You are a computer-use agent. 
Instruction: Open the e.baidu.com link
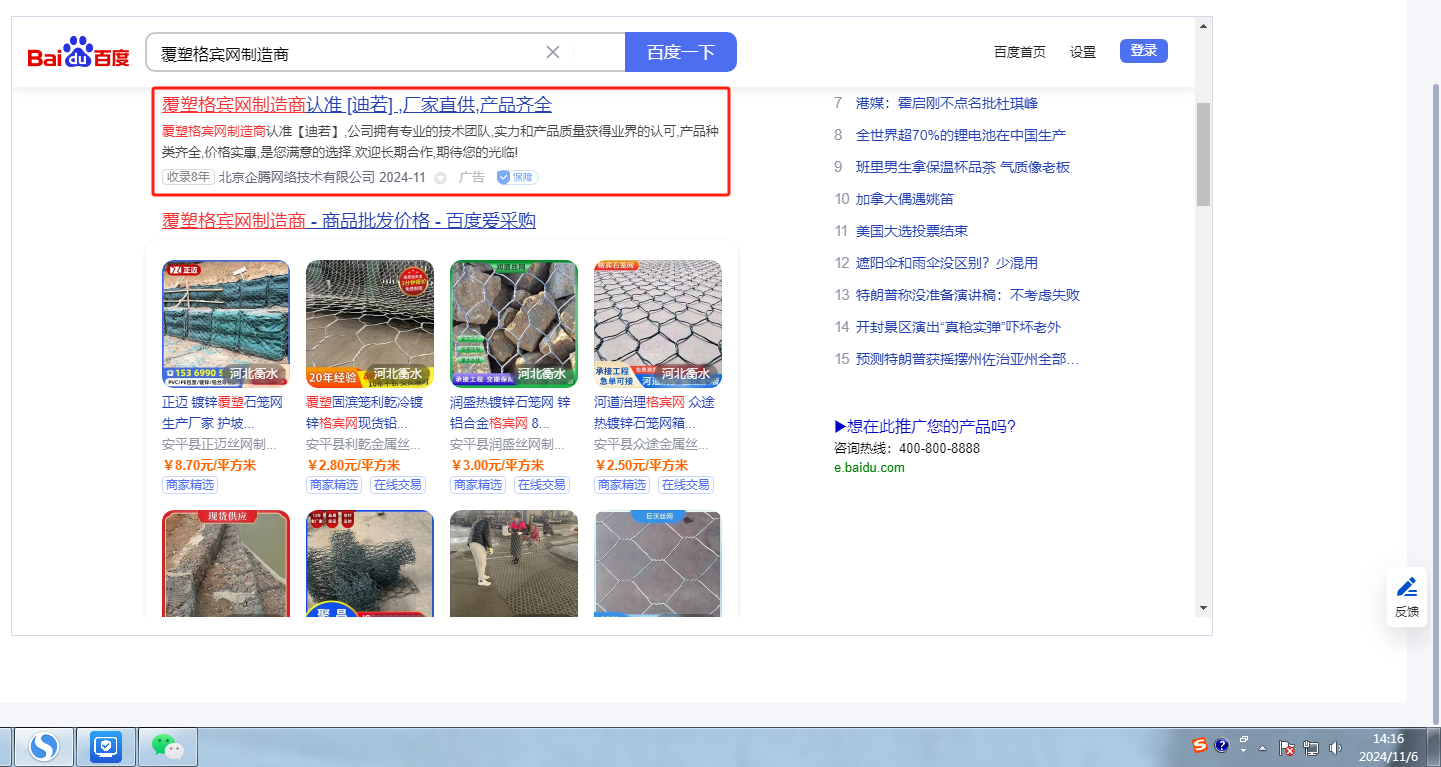(x=869, y=467)
